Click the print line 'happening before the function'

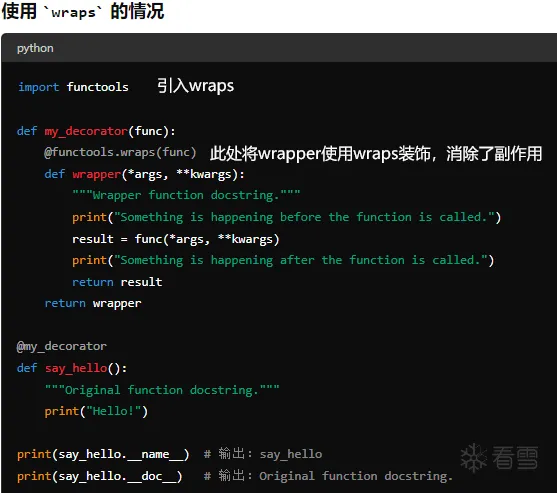point(286,217)
